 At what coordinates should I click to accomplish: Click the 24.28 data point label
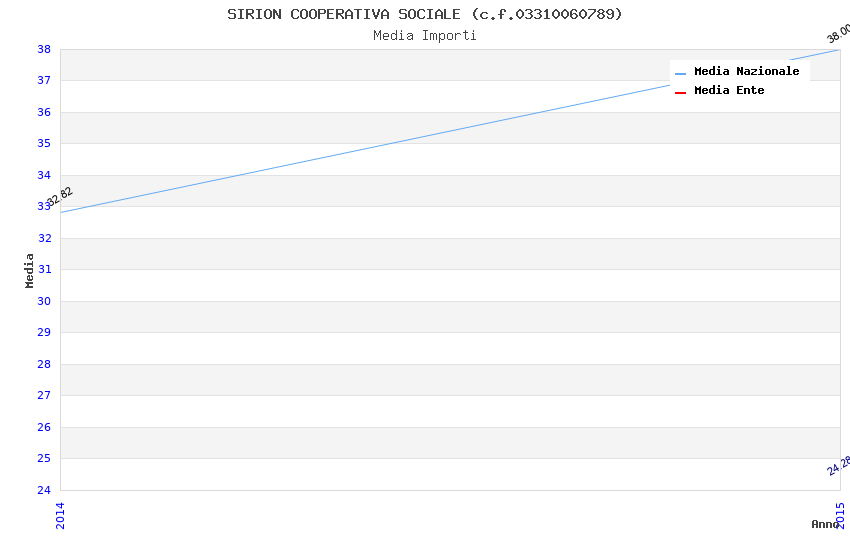click(839, 465)
